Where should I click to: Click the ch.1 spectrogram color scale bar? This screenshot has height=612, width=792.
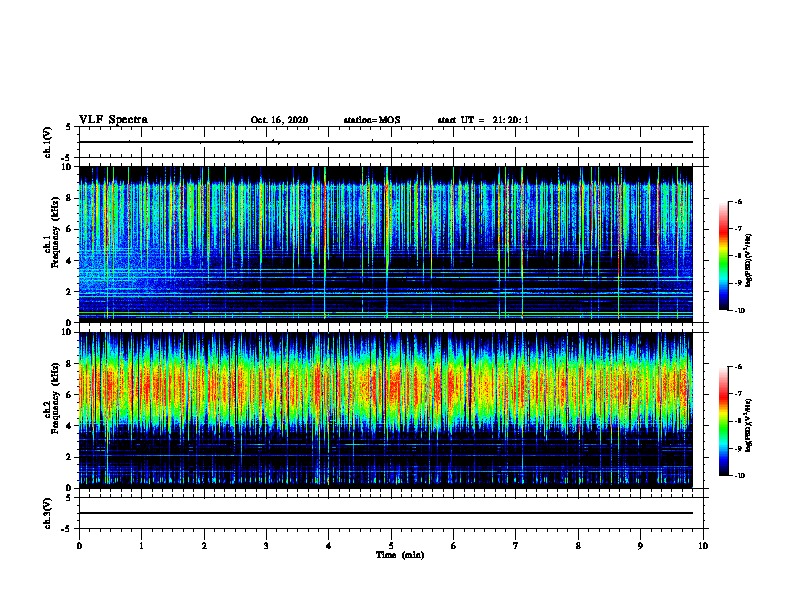pos(724,256)
